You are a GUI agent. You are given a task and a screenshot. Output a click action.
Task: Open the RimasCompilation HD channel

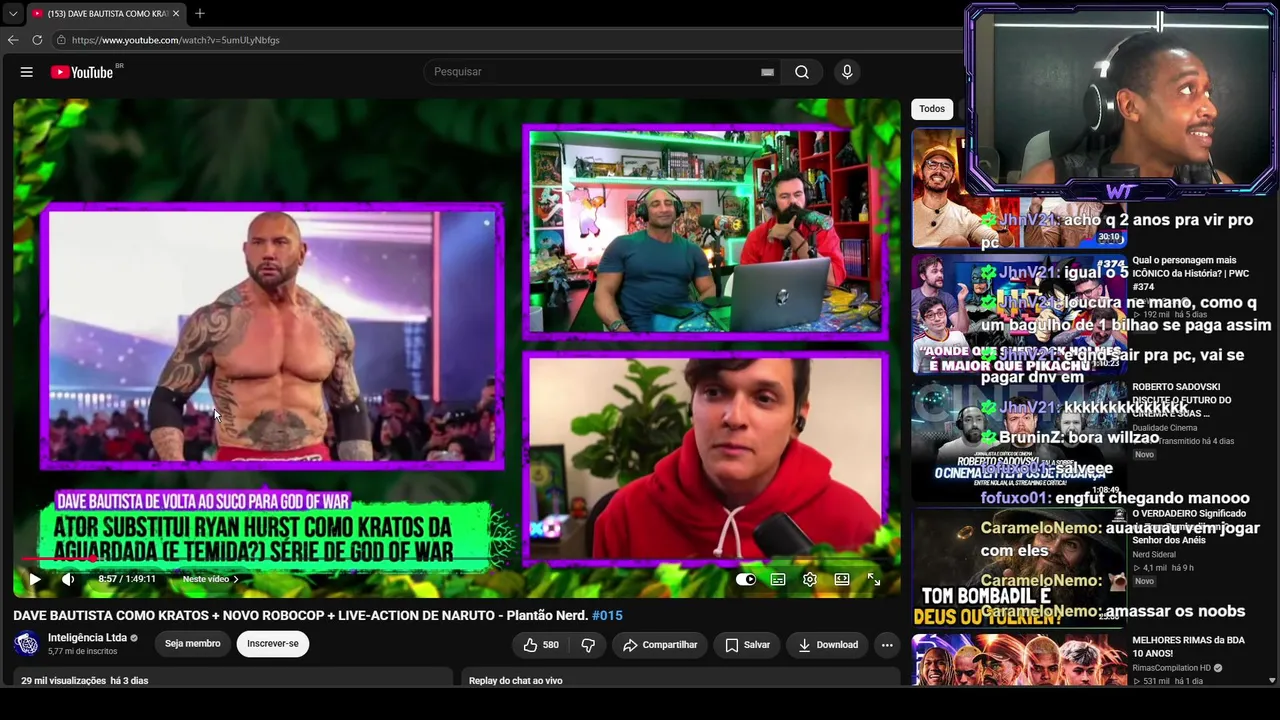pos(1172,667)
